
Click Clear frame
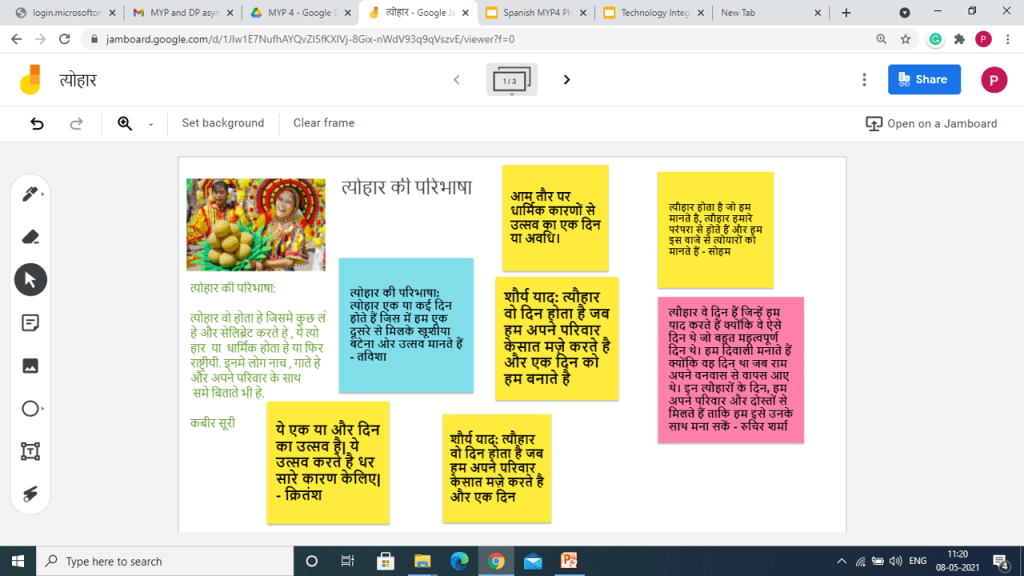[x=323, y=123]
